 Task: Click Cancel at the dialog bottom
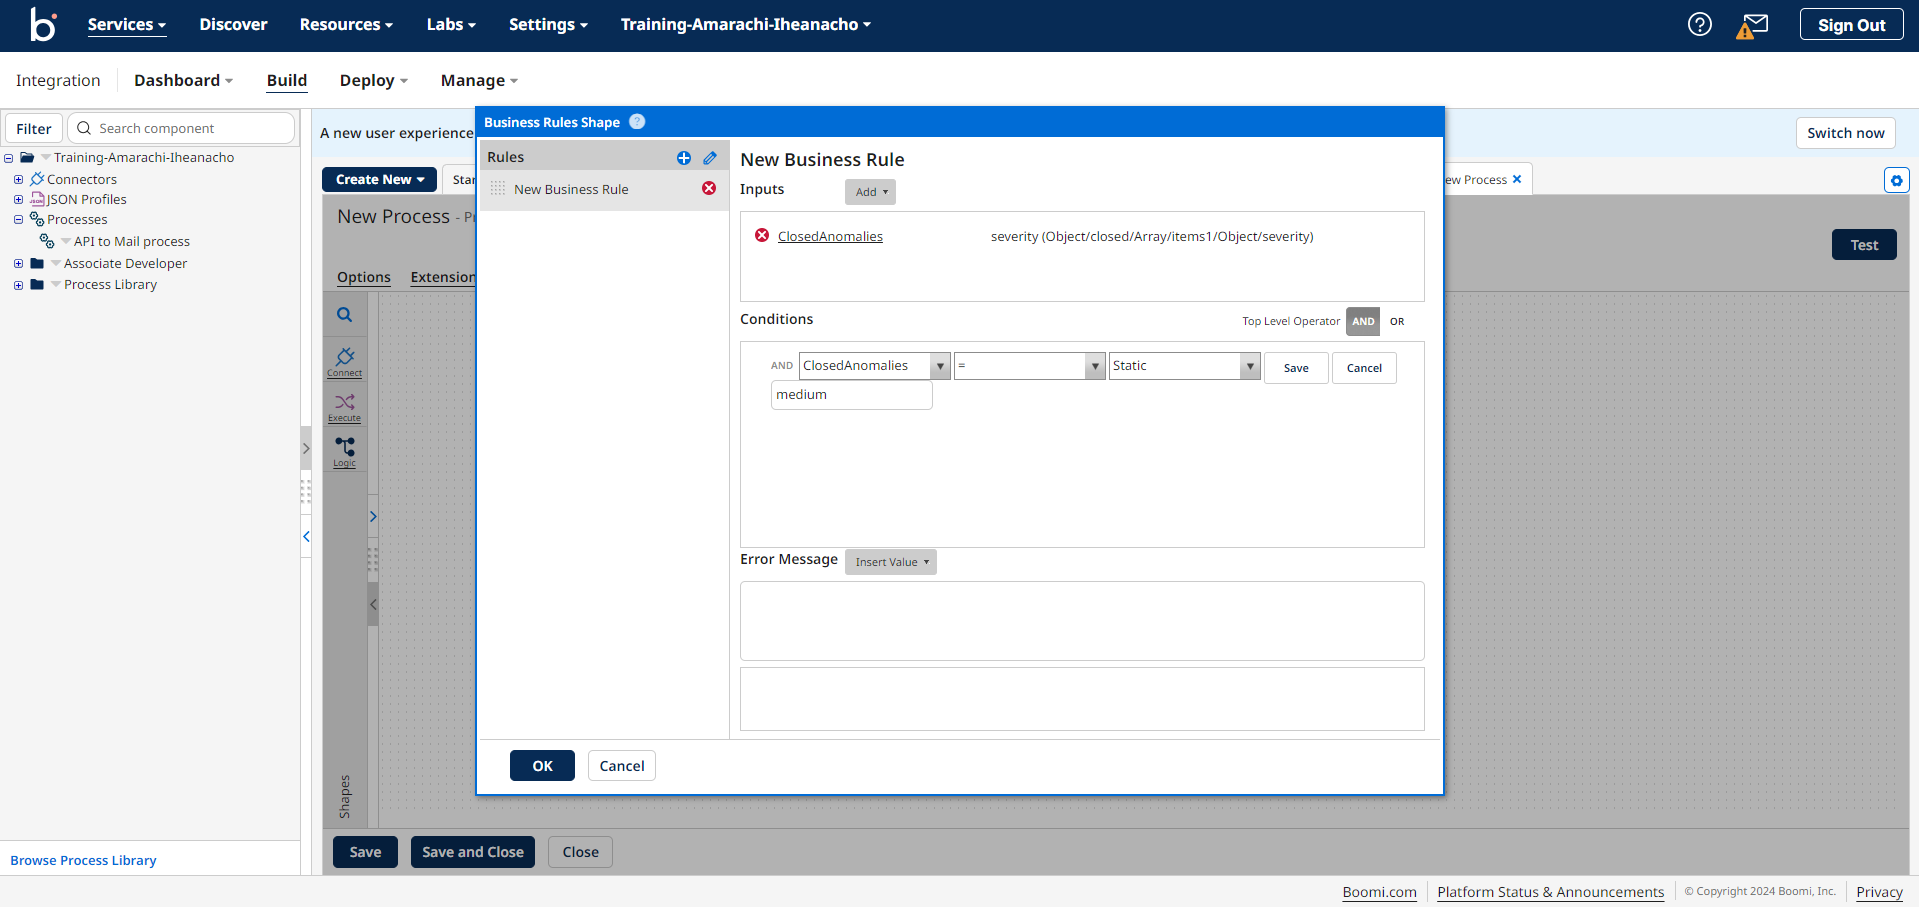coord(622,766)
